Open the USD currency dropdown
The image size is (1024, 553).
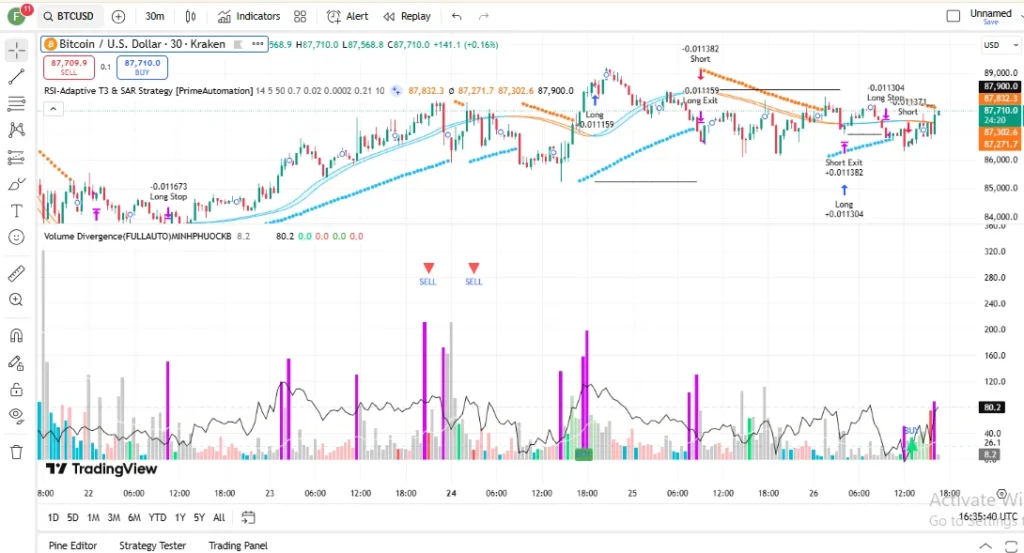pos(1000,45)
